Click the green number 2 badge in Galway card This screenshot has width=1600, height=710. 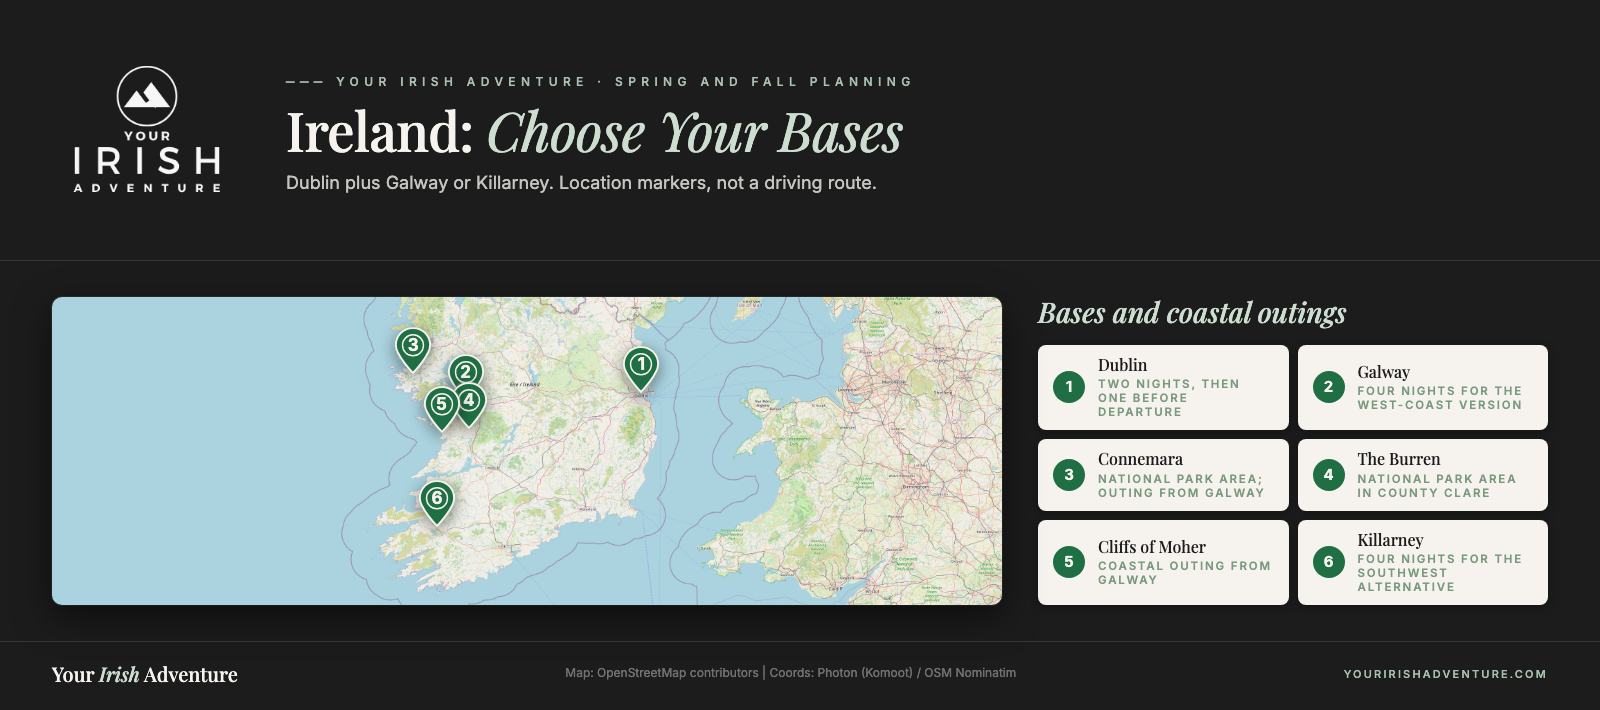click(1329, 387)
